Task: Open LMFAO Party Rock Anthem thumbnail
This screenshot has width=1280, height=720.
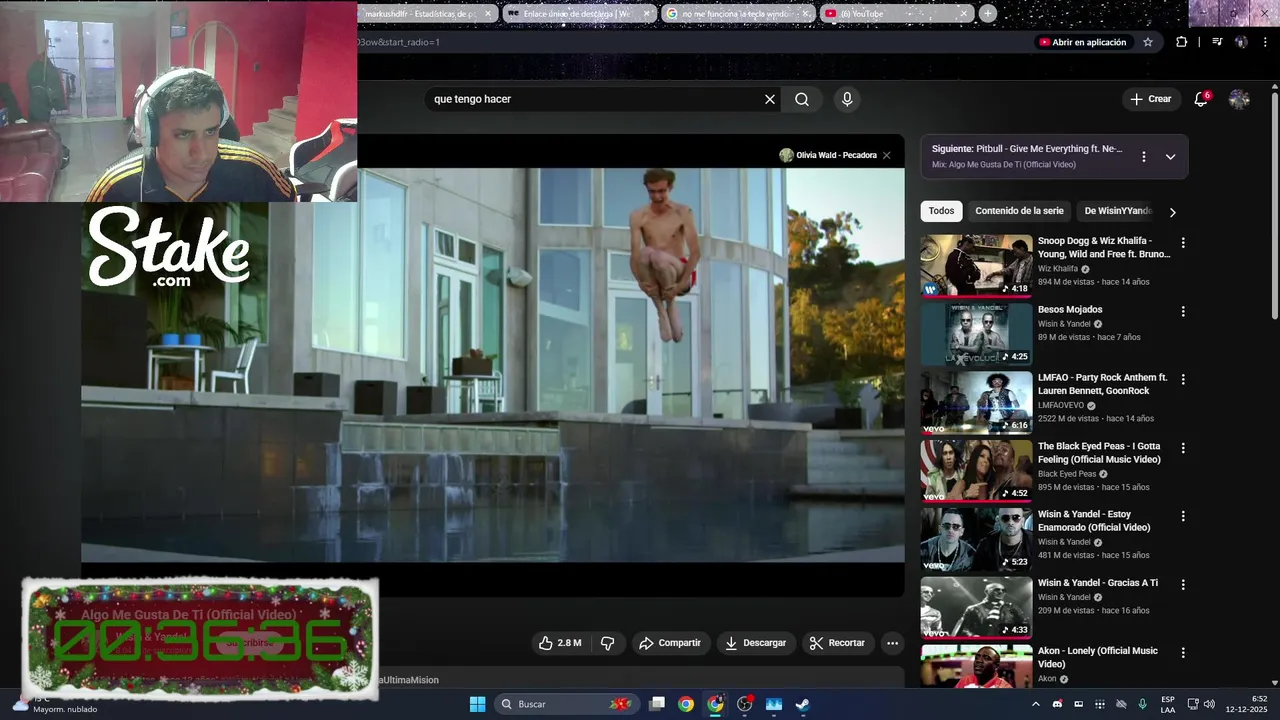Action: point(976,402)
